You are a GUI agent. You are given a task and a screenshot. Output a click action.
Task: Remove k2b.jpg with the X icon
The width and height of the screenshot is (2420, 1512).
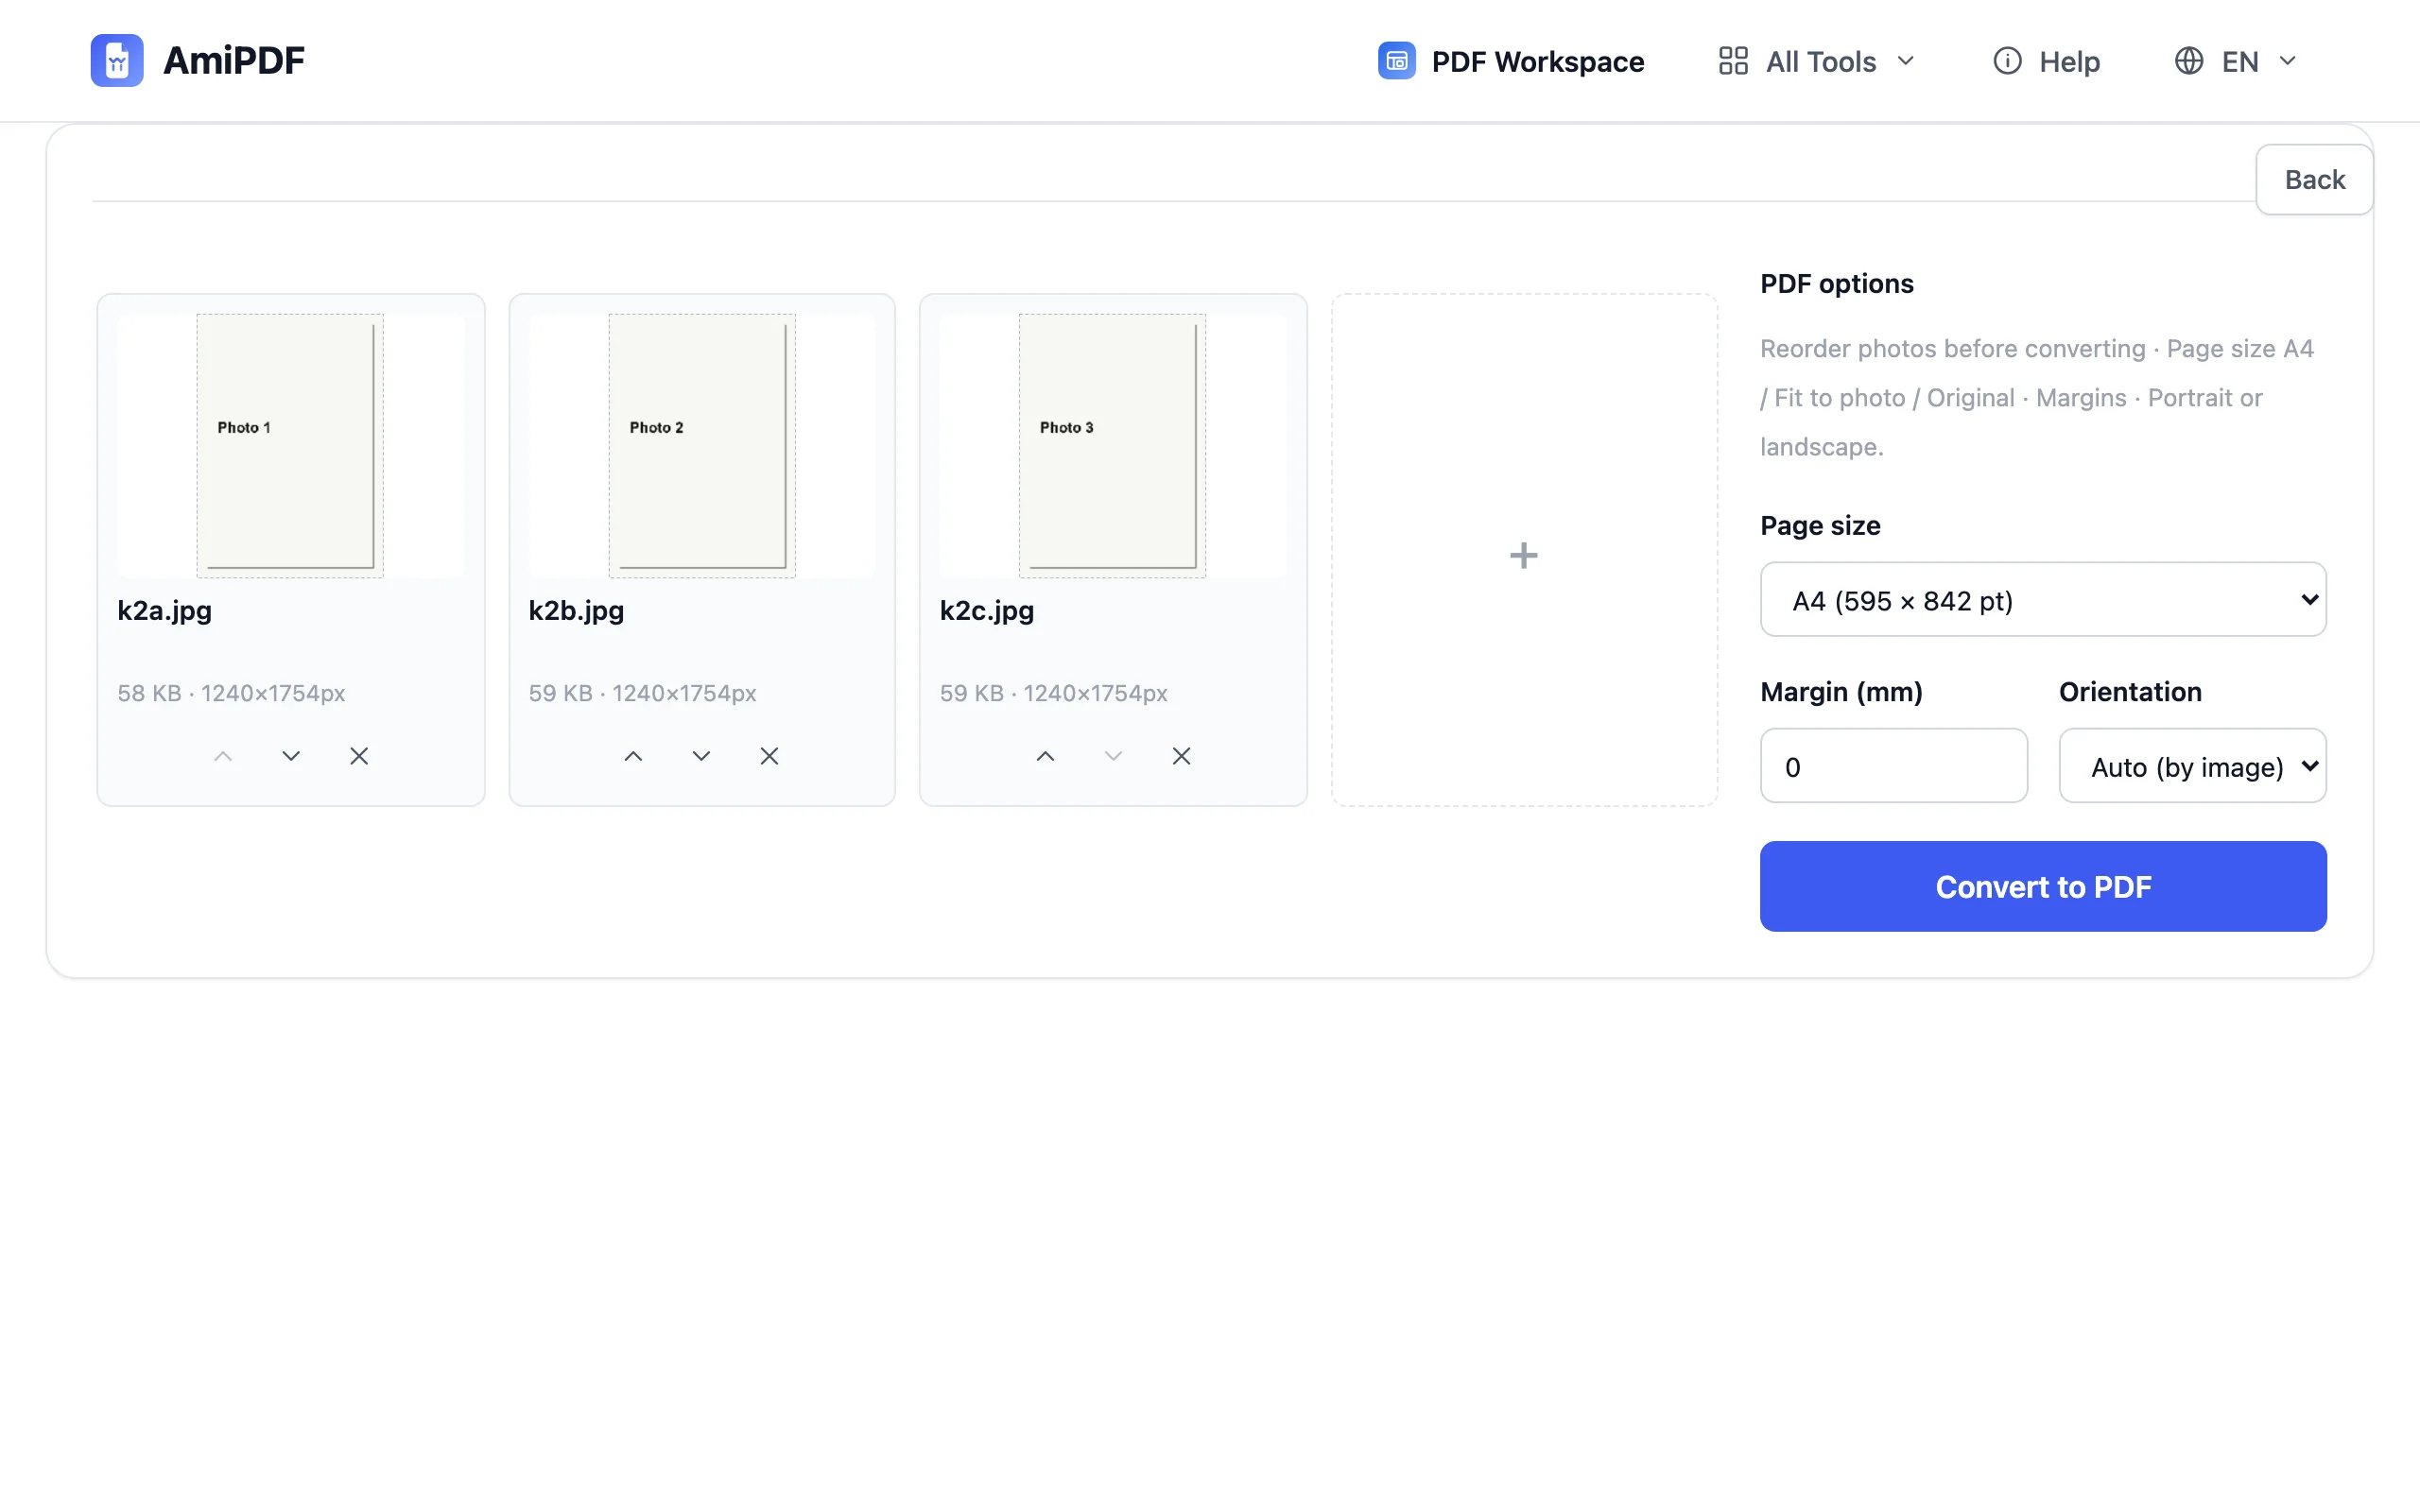(769, 756)
